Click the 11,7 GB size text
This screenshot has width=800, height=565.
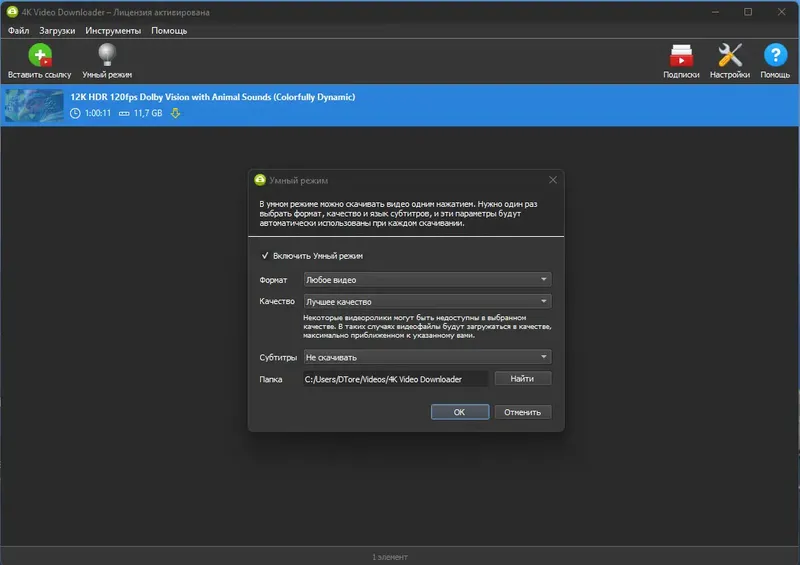(148, 113)
